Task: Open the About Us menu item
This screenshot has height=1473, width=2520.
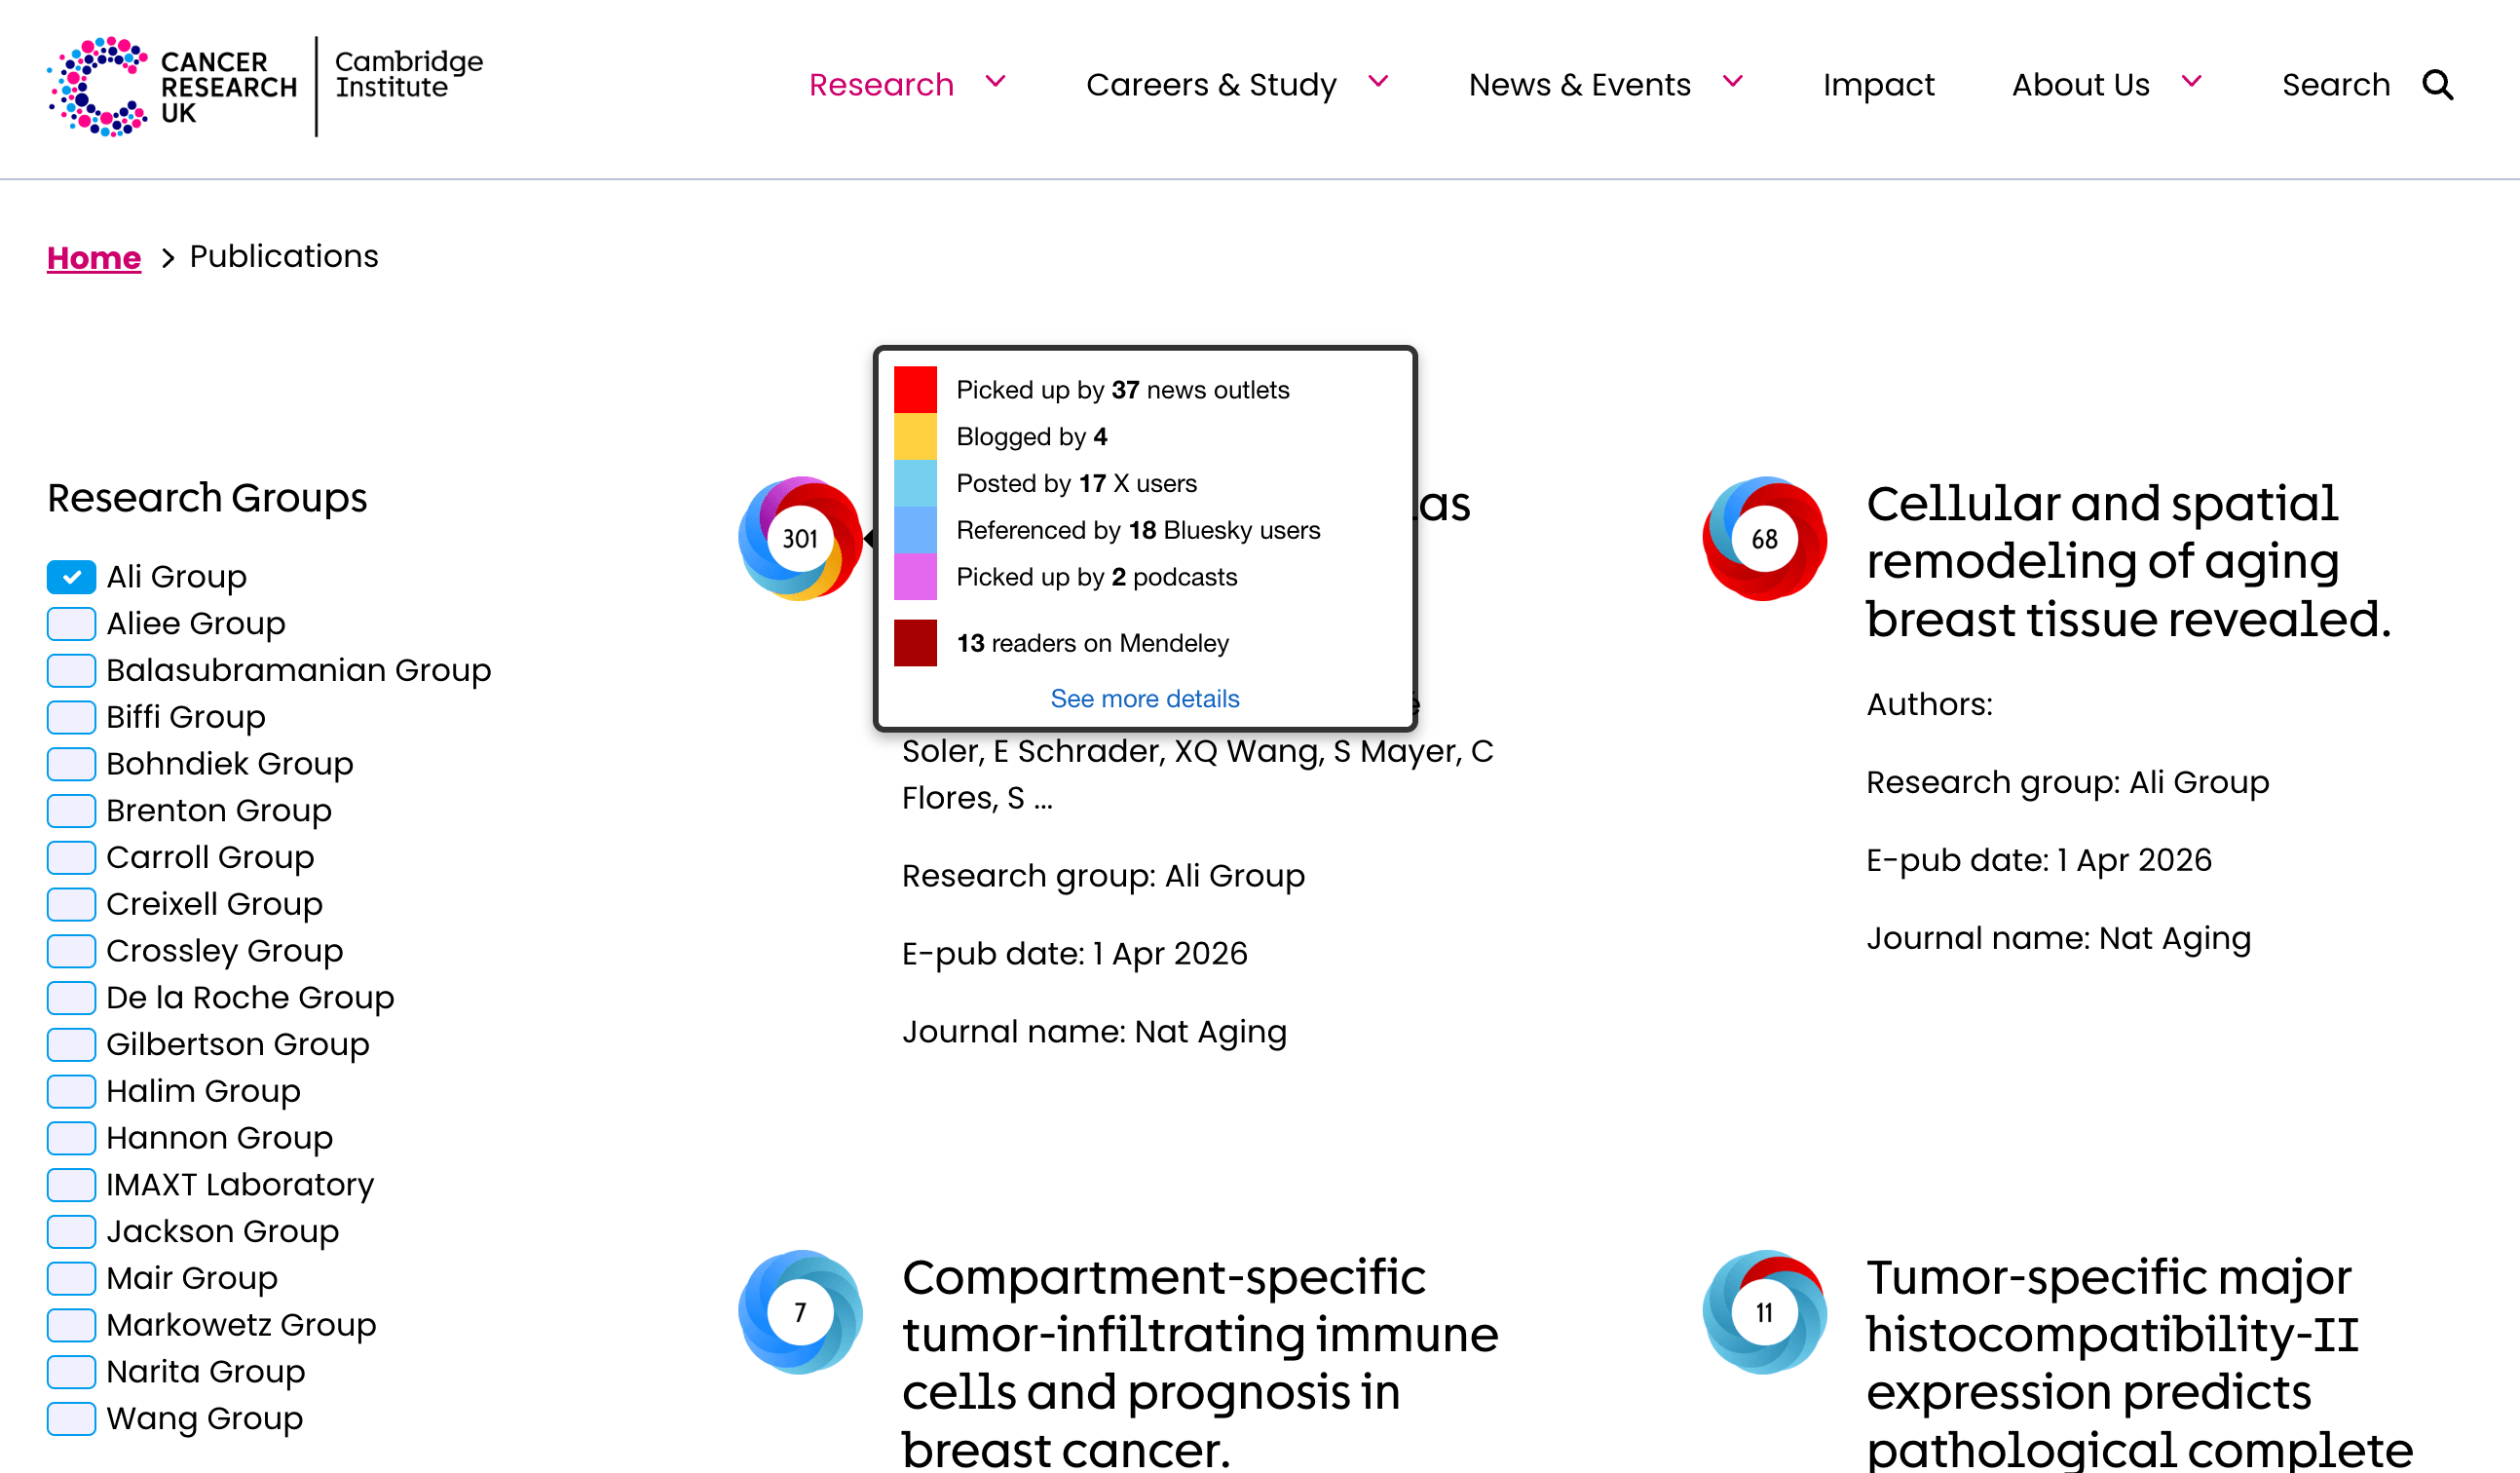Action: [x=2080, y=84]
